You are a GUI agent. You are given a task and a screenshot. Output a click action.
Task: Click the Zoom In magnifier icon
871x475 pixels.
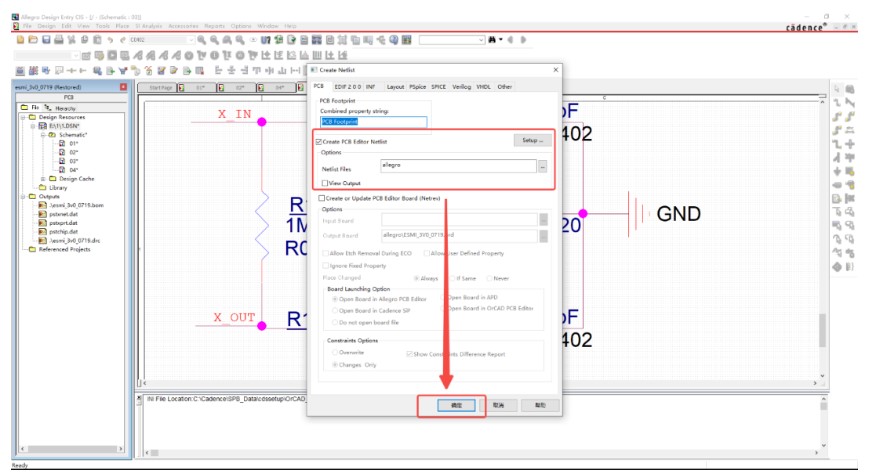pyautogui.click(x=202, y=39)
